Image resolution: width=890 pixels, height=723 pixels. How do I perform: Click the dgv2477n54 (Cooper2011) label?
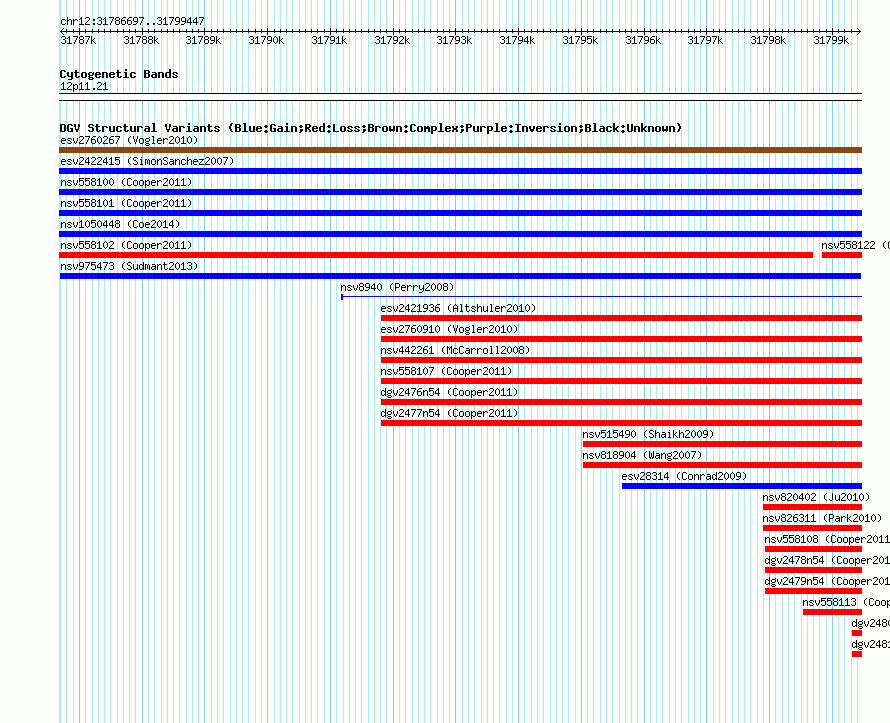point(450,413)
